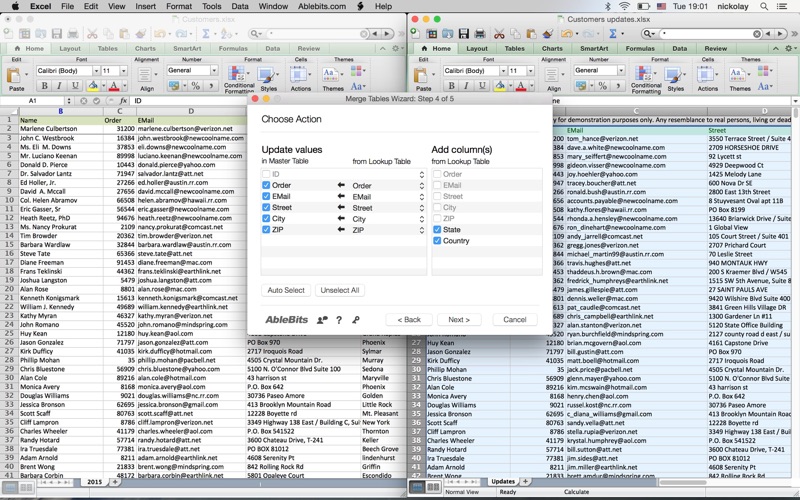Open the lookup column stepper for Street row
Screen dimensions: 800x500
click(421, 208)
